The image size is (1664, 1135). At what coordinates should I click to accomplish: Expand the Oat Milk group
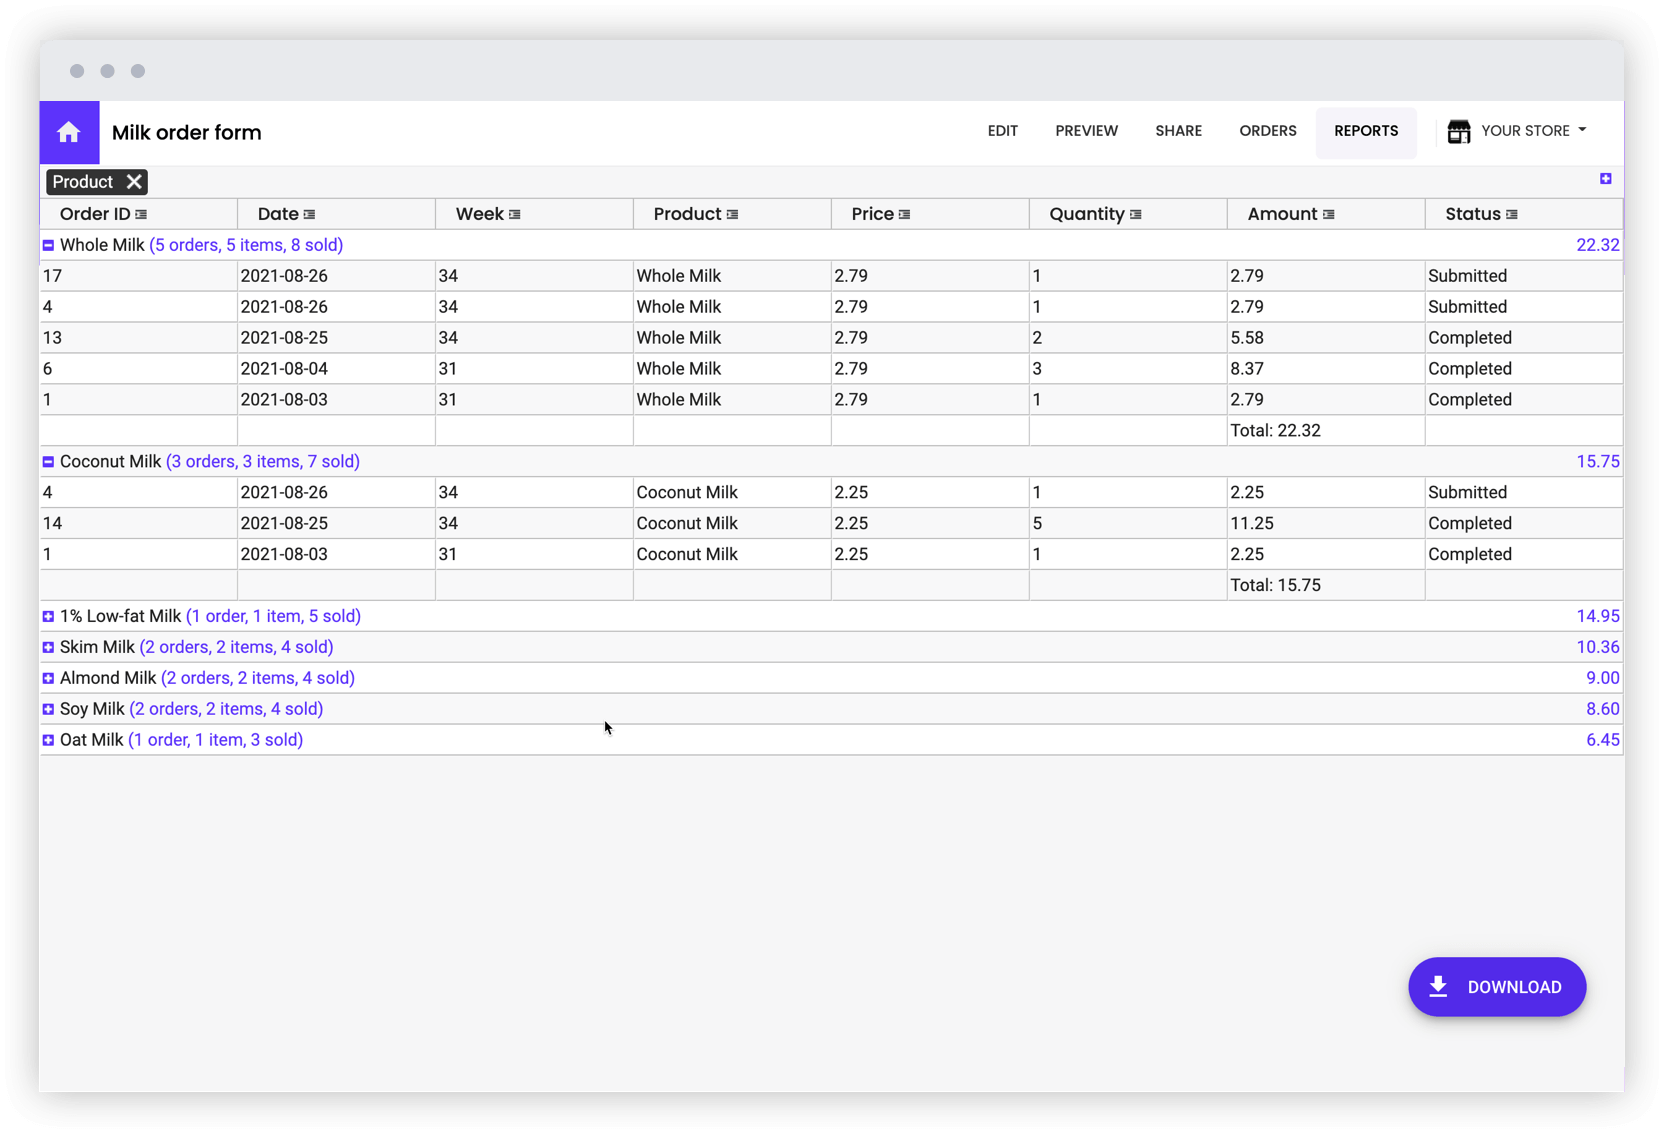pos(48,739)
